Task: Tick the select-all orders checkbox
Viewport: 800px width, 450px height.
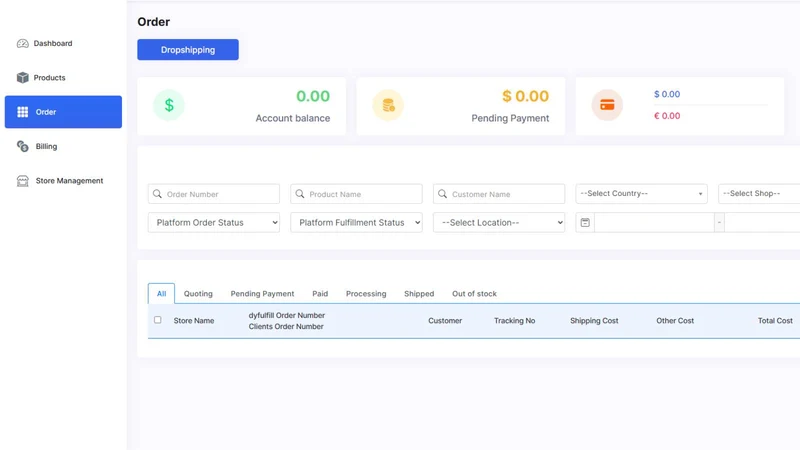Action: click(158, 320)
